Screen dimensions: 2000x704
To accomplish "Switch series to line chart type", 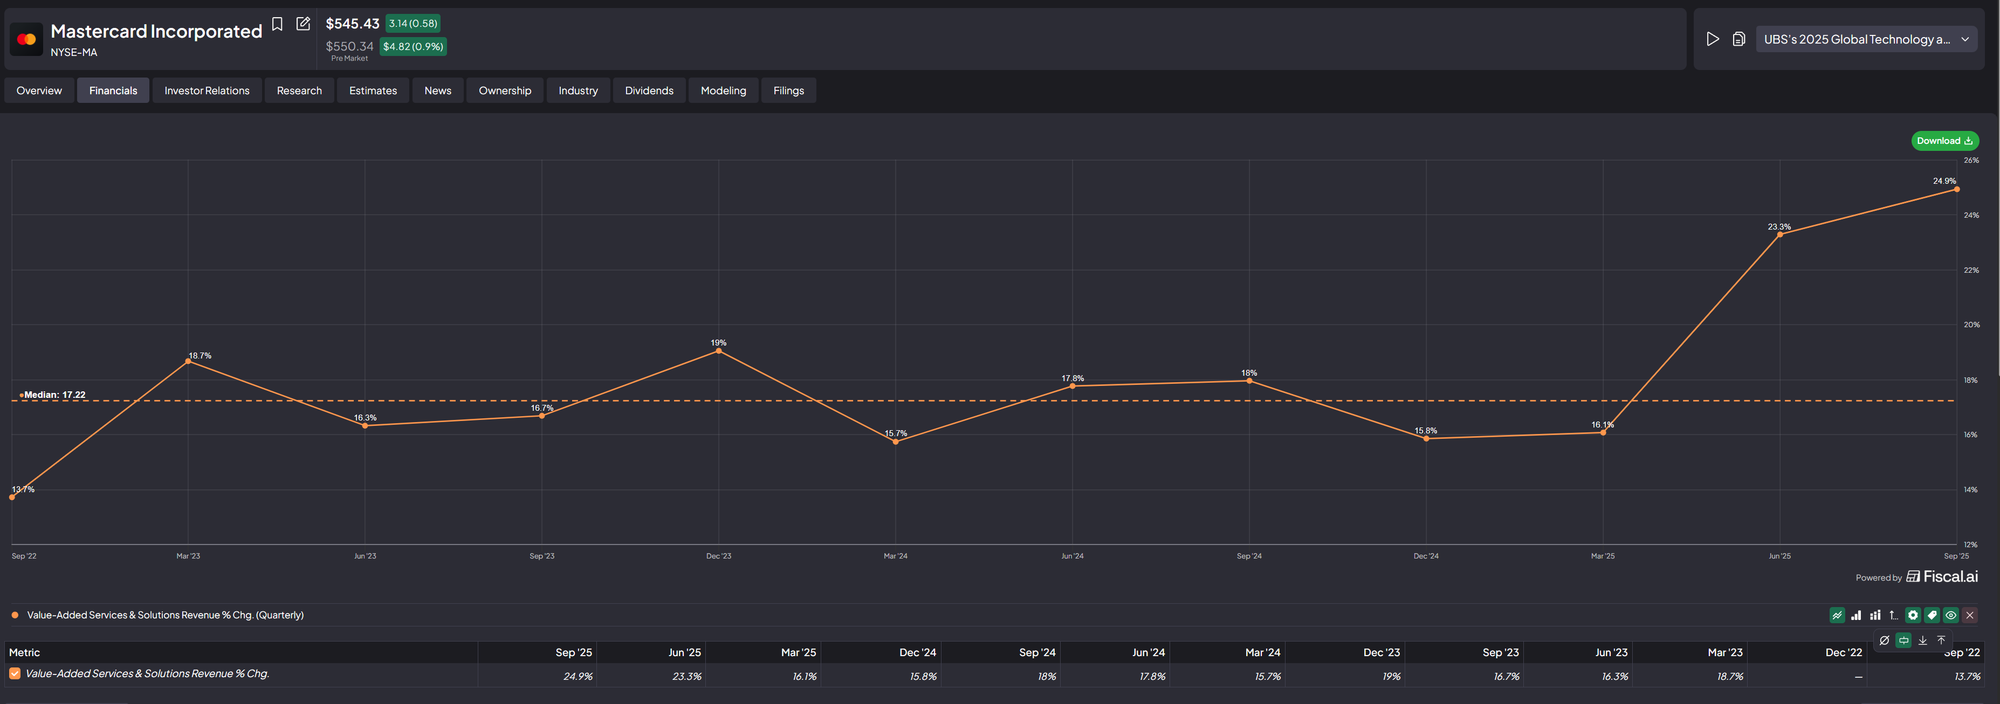I will [1837, 616].
